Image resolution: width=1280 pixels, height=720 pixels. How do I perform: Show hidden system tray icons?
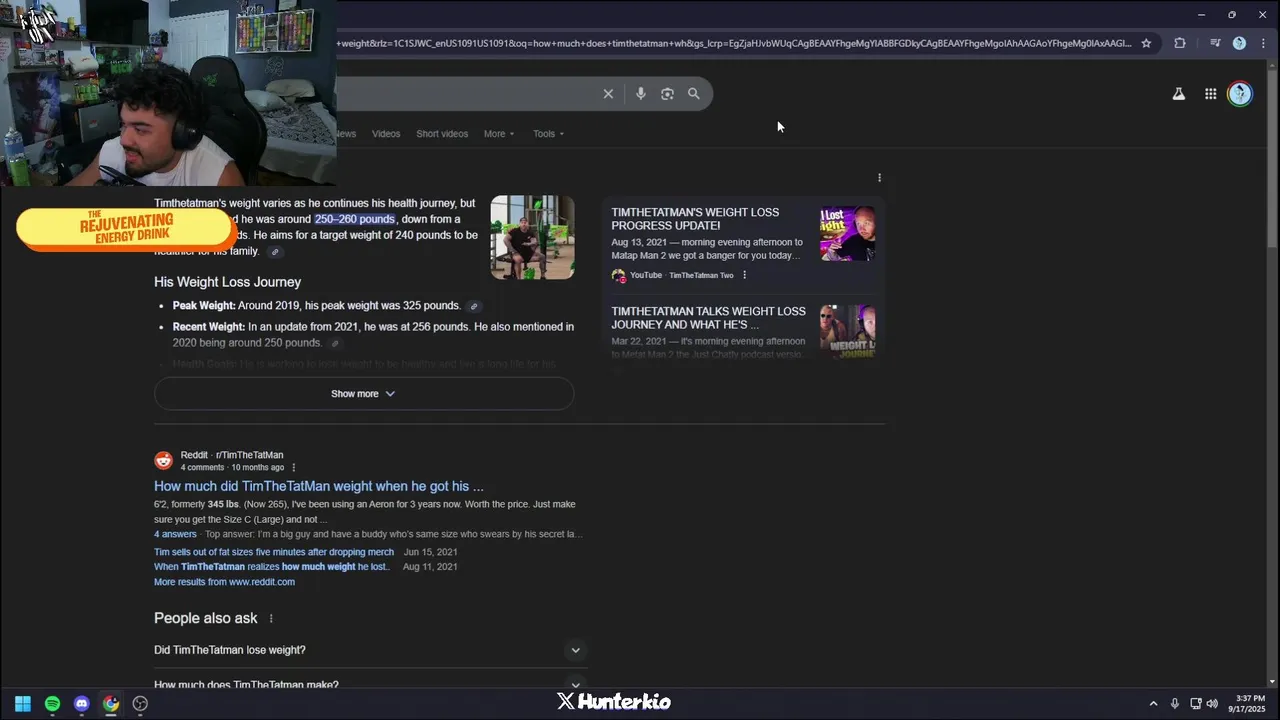point(1153,704)
